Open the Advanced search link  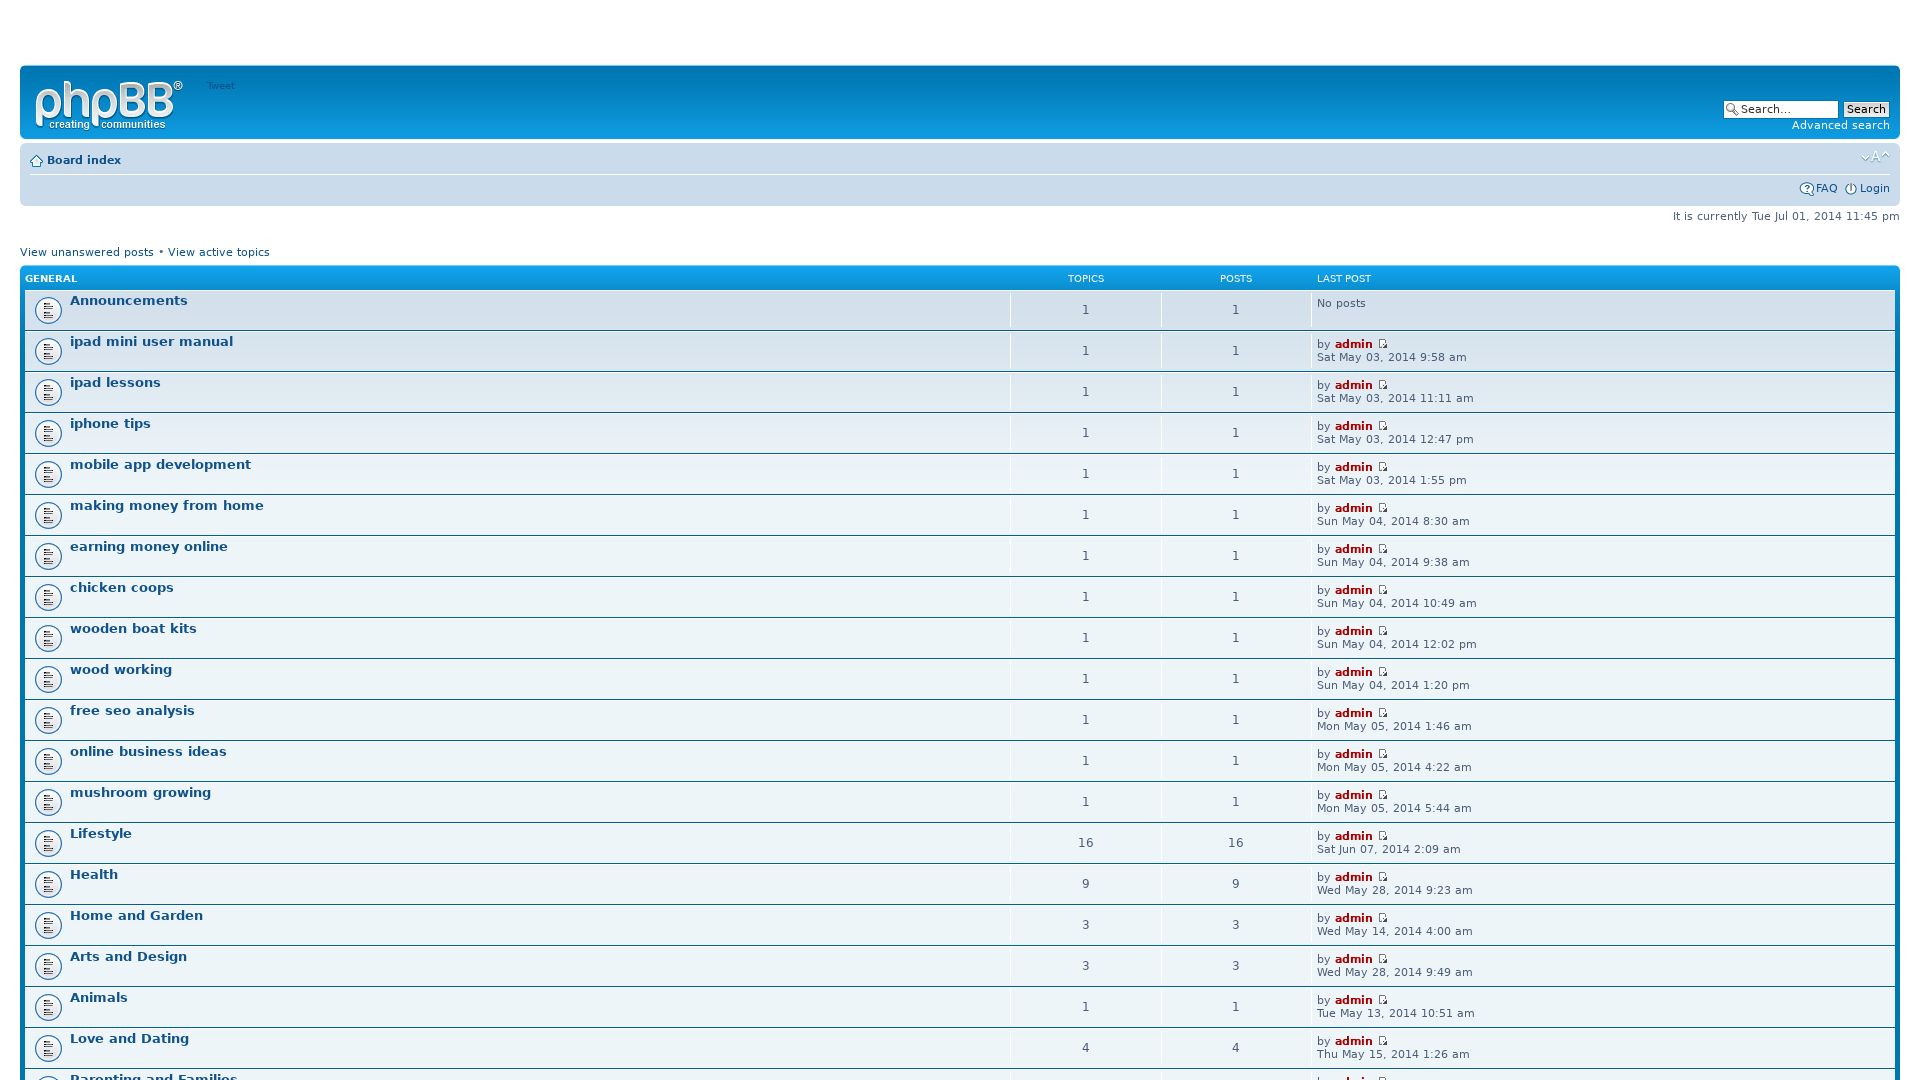click(1840, 125)
